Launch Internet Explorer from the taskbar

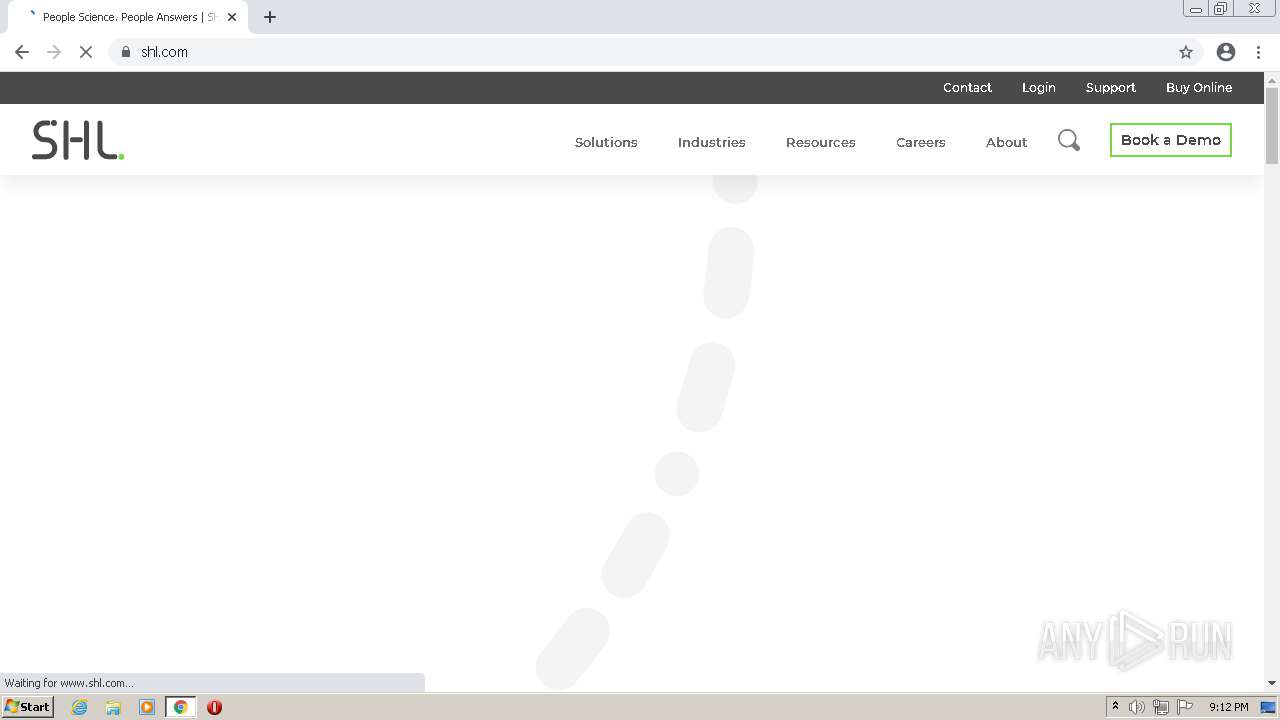pos(80,707)
